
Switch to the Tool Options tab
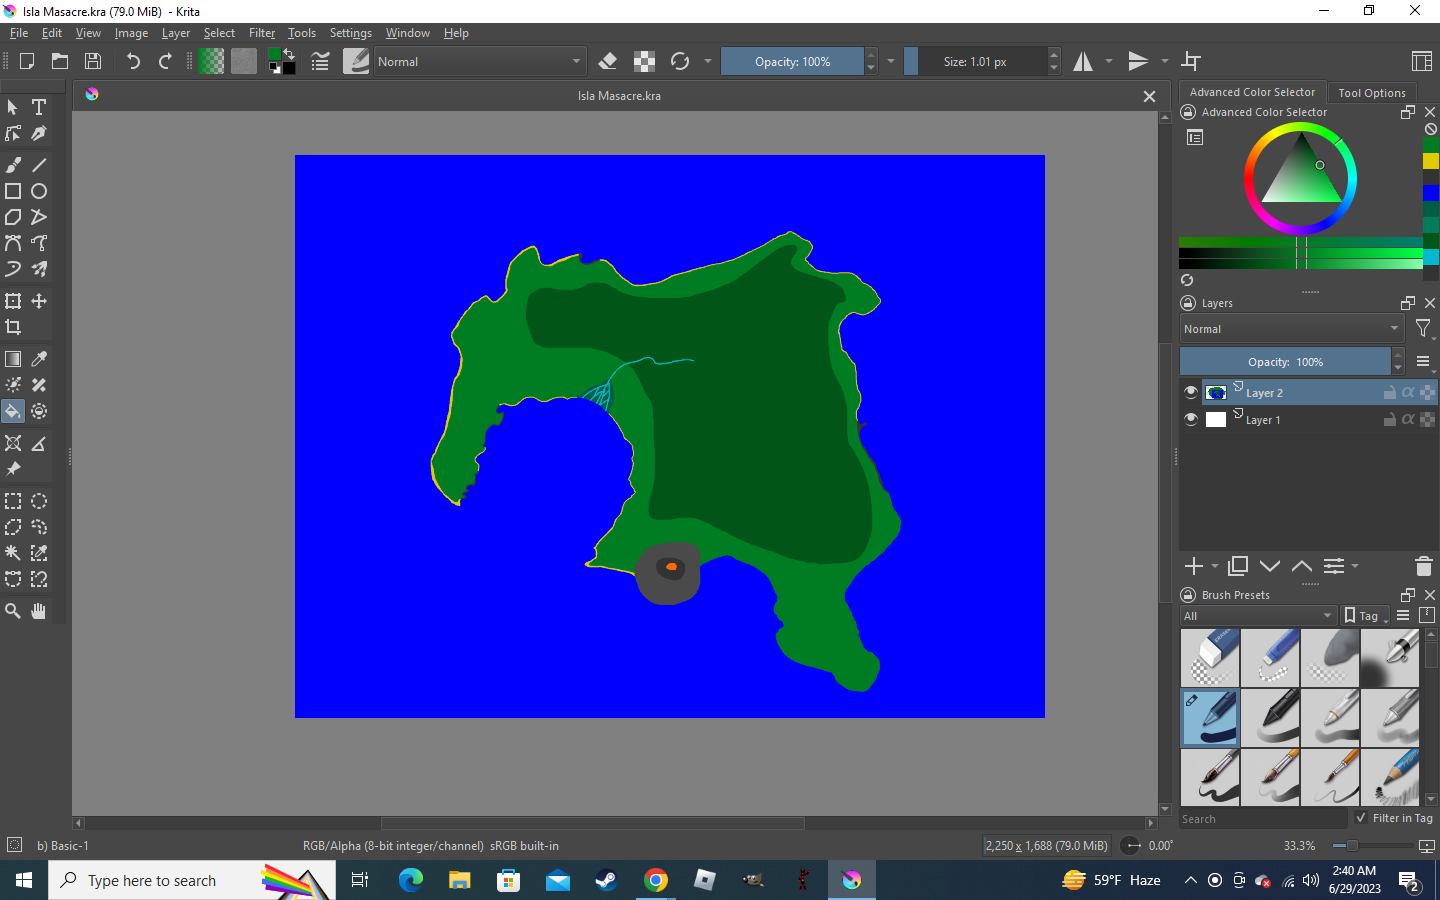click(x=1372, y=93)
